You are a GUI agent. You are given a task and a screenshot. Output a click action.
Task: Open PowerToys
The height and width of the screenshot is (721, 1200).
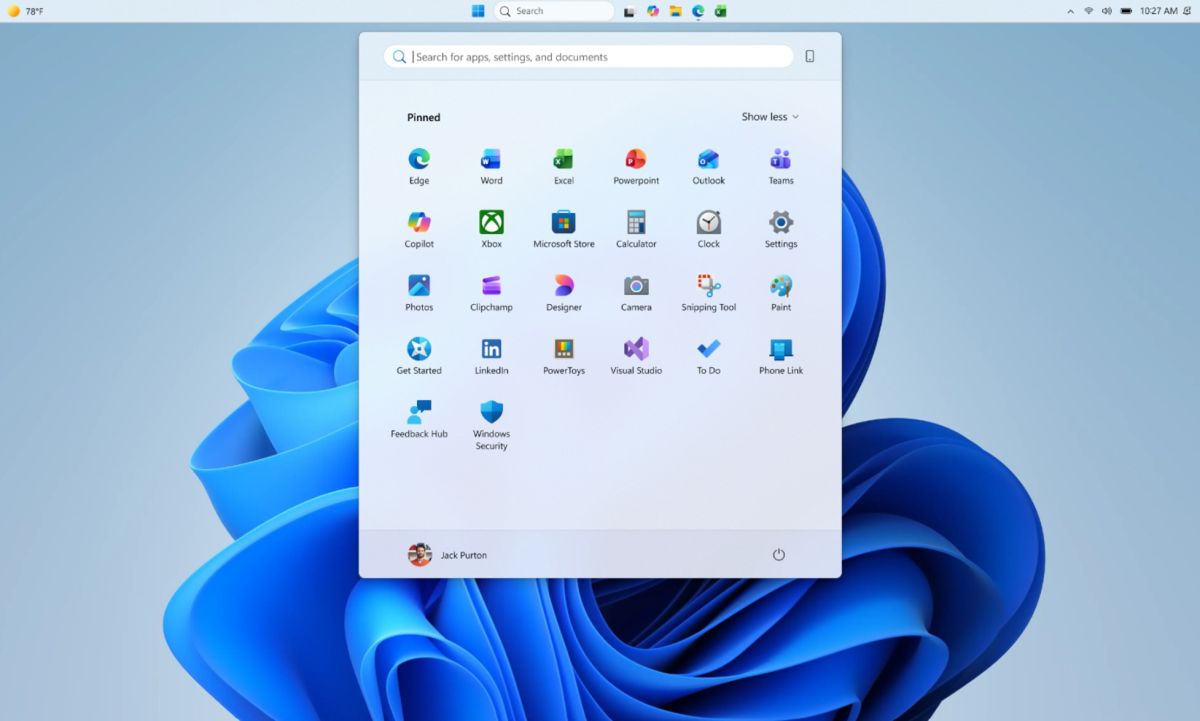click(564, 356)
